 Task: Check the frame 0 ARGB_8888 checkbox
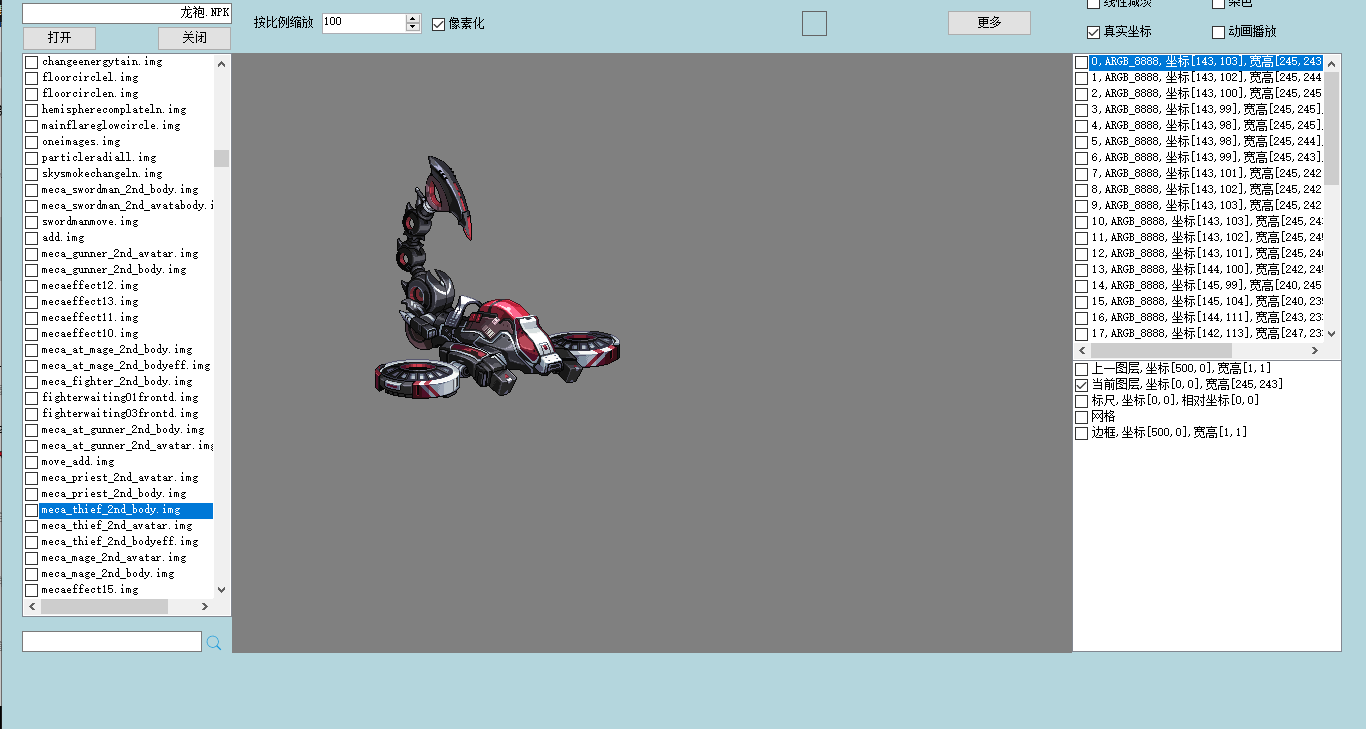1082,62
